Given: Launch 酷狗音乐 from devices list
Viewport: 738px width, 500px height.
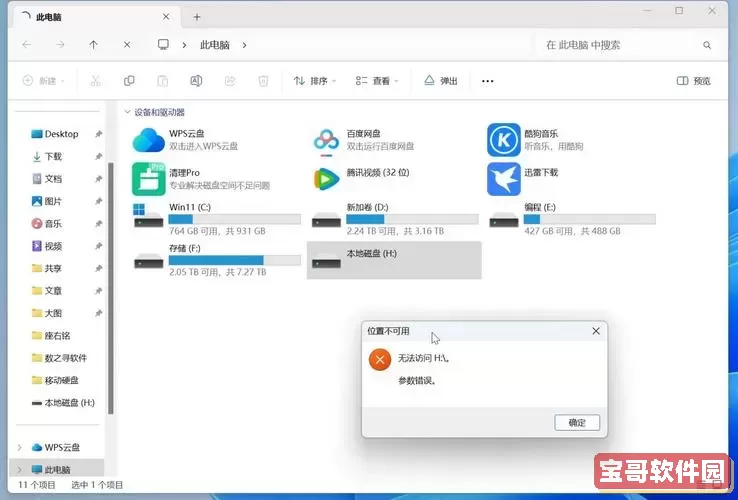Looking at the screenshot, I should click(504, 140).
